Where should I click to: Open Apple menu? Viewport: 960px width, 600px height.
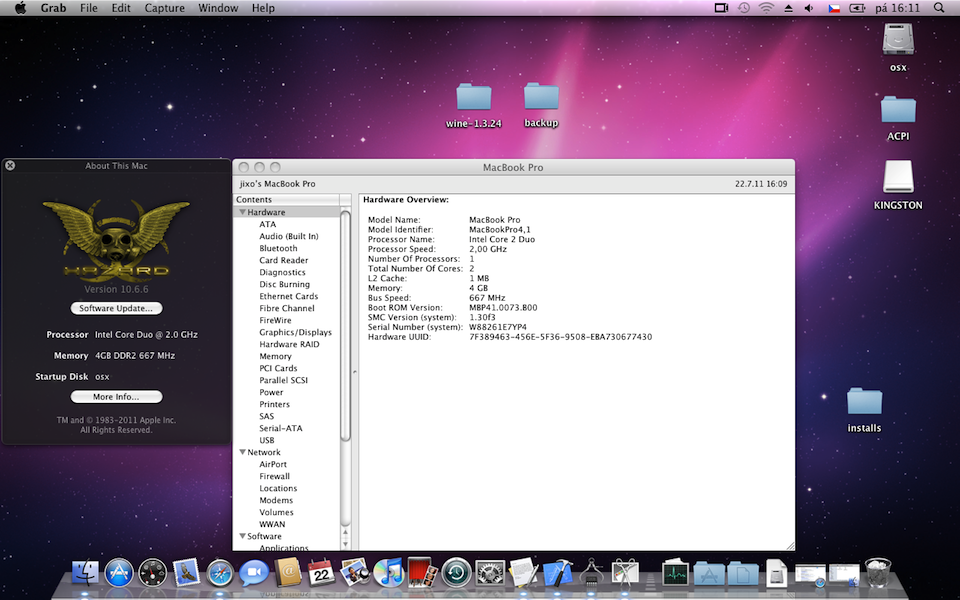coord(20,8)
